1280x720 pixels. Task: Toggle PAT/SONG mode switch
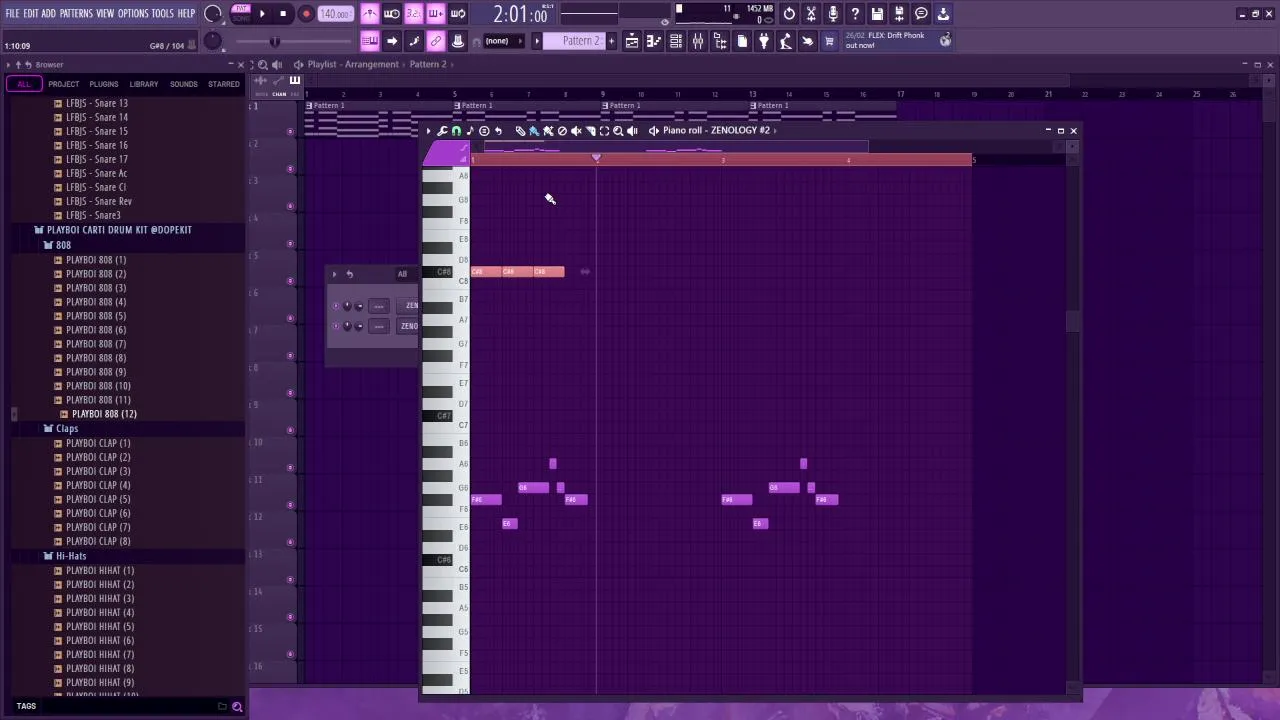pos(241,14)
